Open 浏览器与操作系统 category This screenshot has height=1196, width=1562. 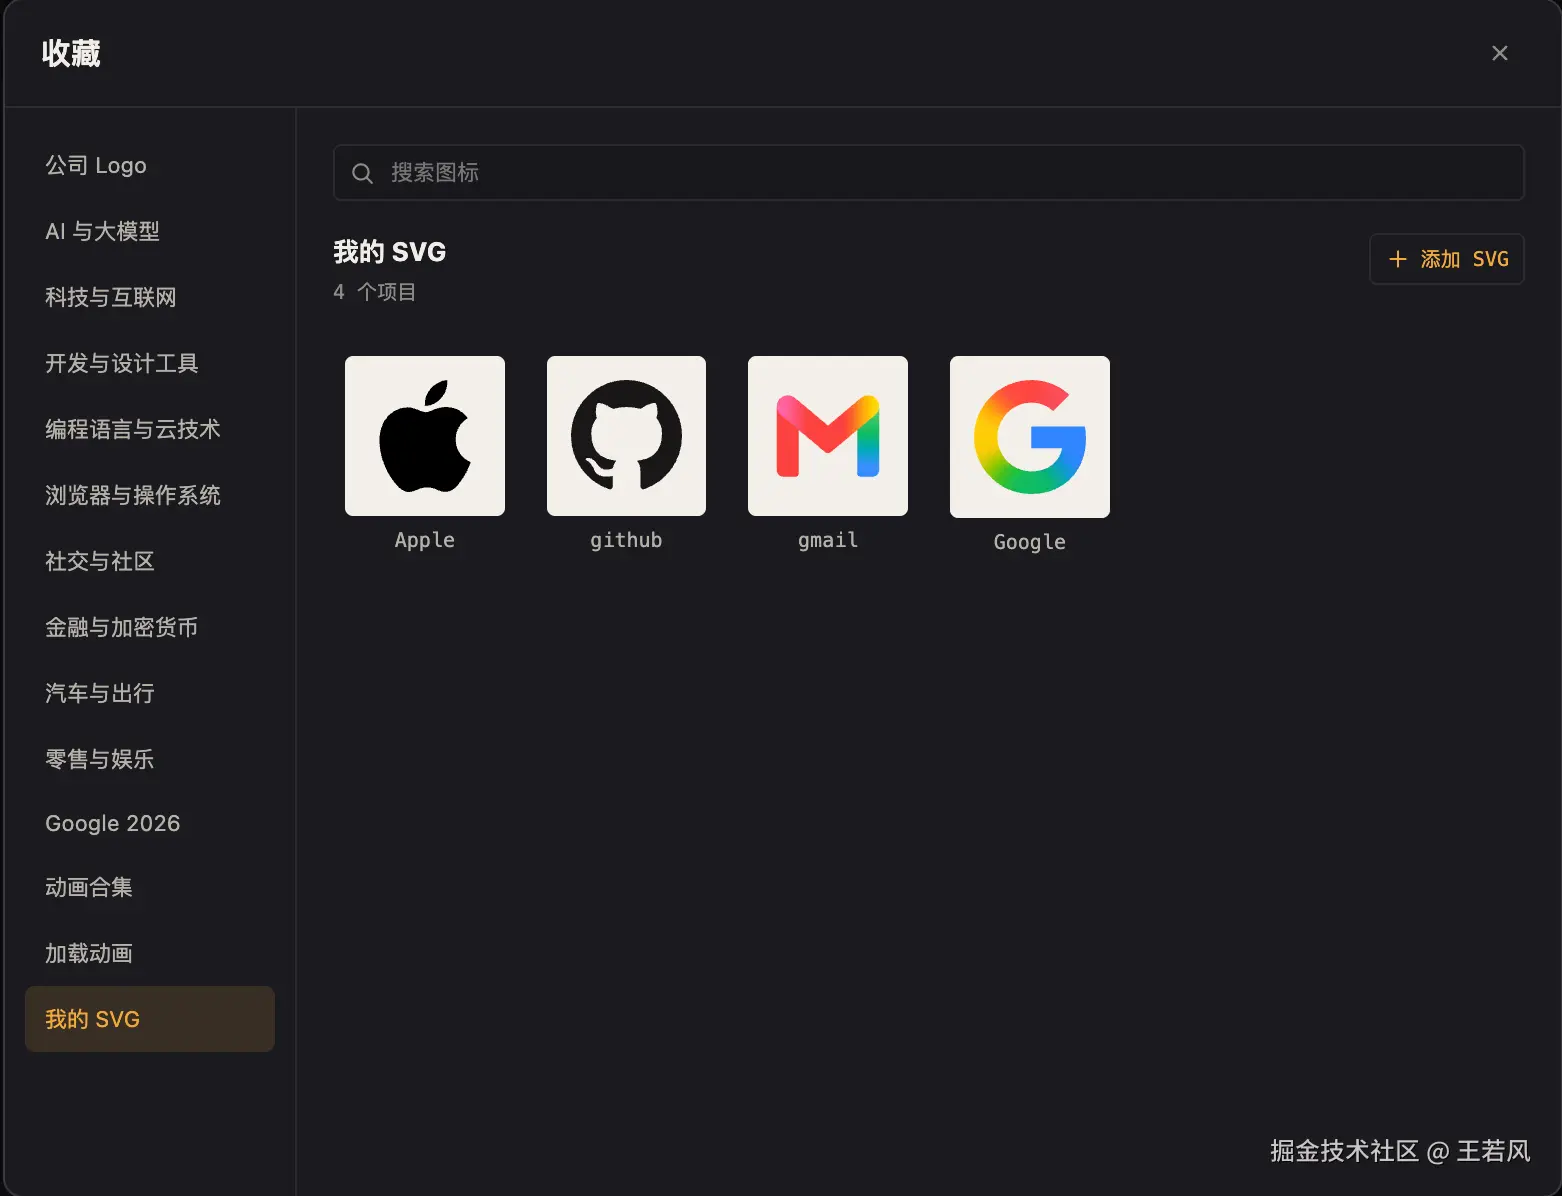coord(150,495)
